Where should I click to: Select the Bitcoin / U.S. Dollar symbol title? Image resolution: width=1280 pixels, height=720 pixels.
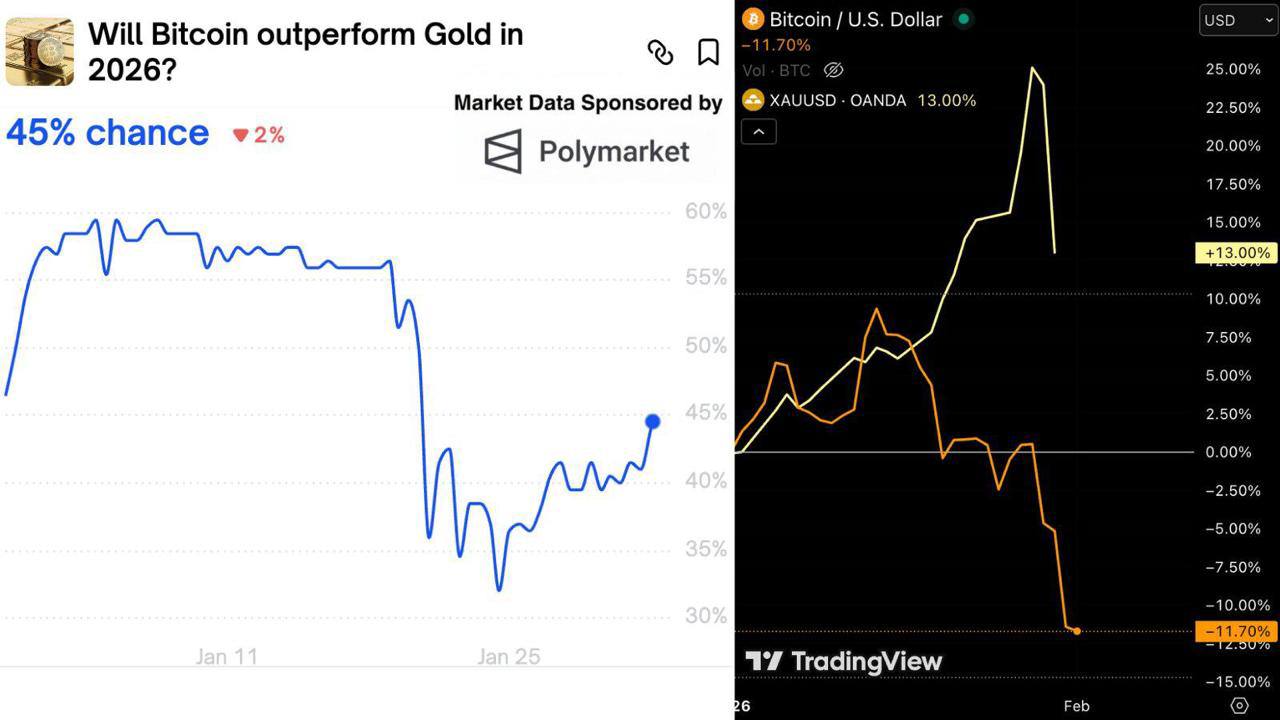pos(855,19)
